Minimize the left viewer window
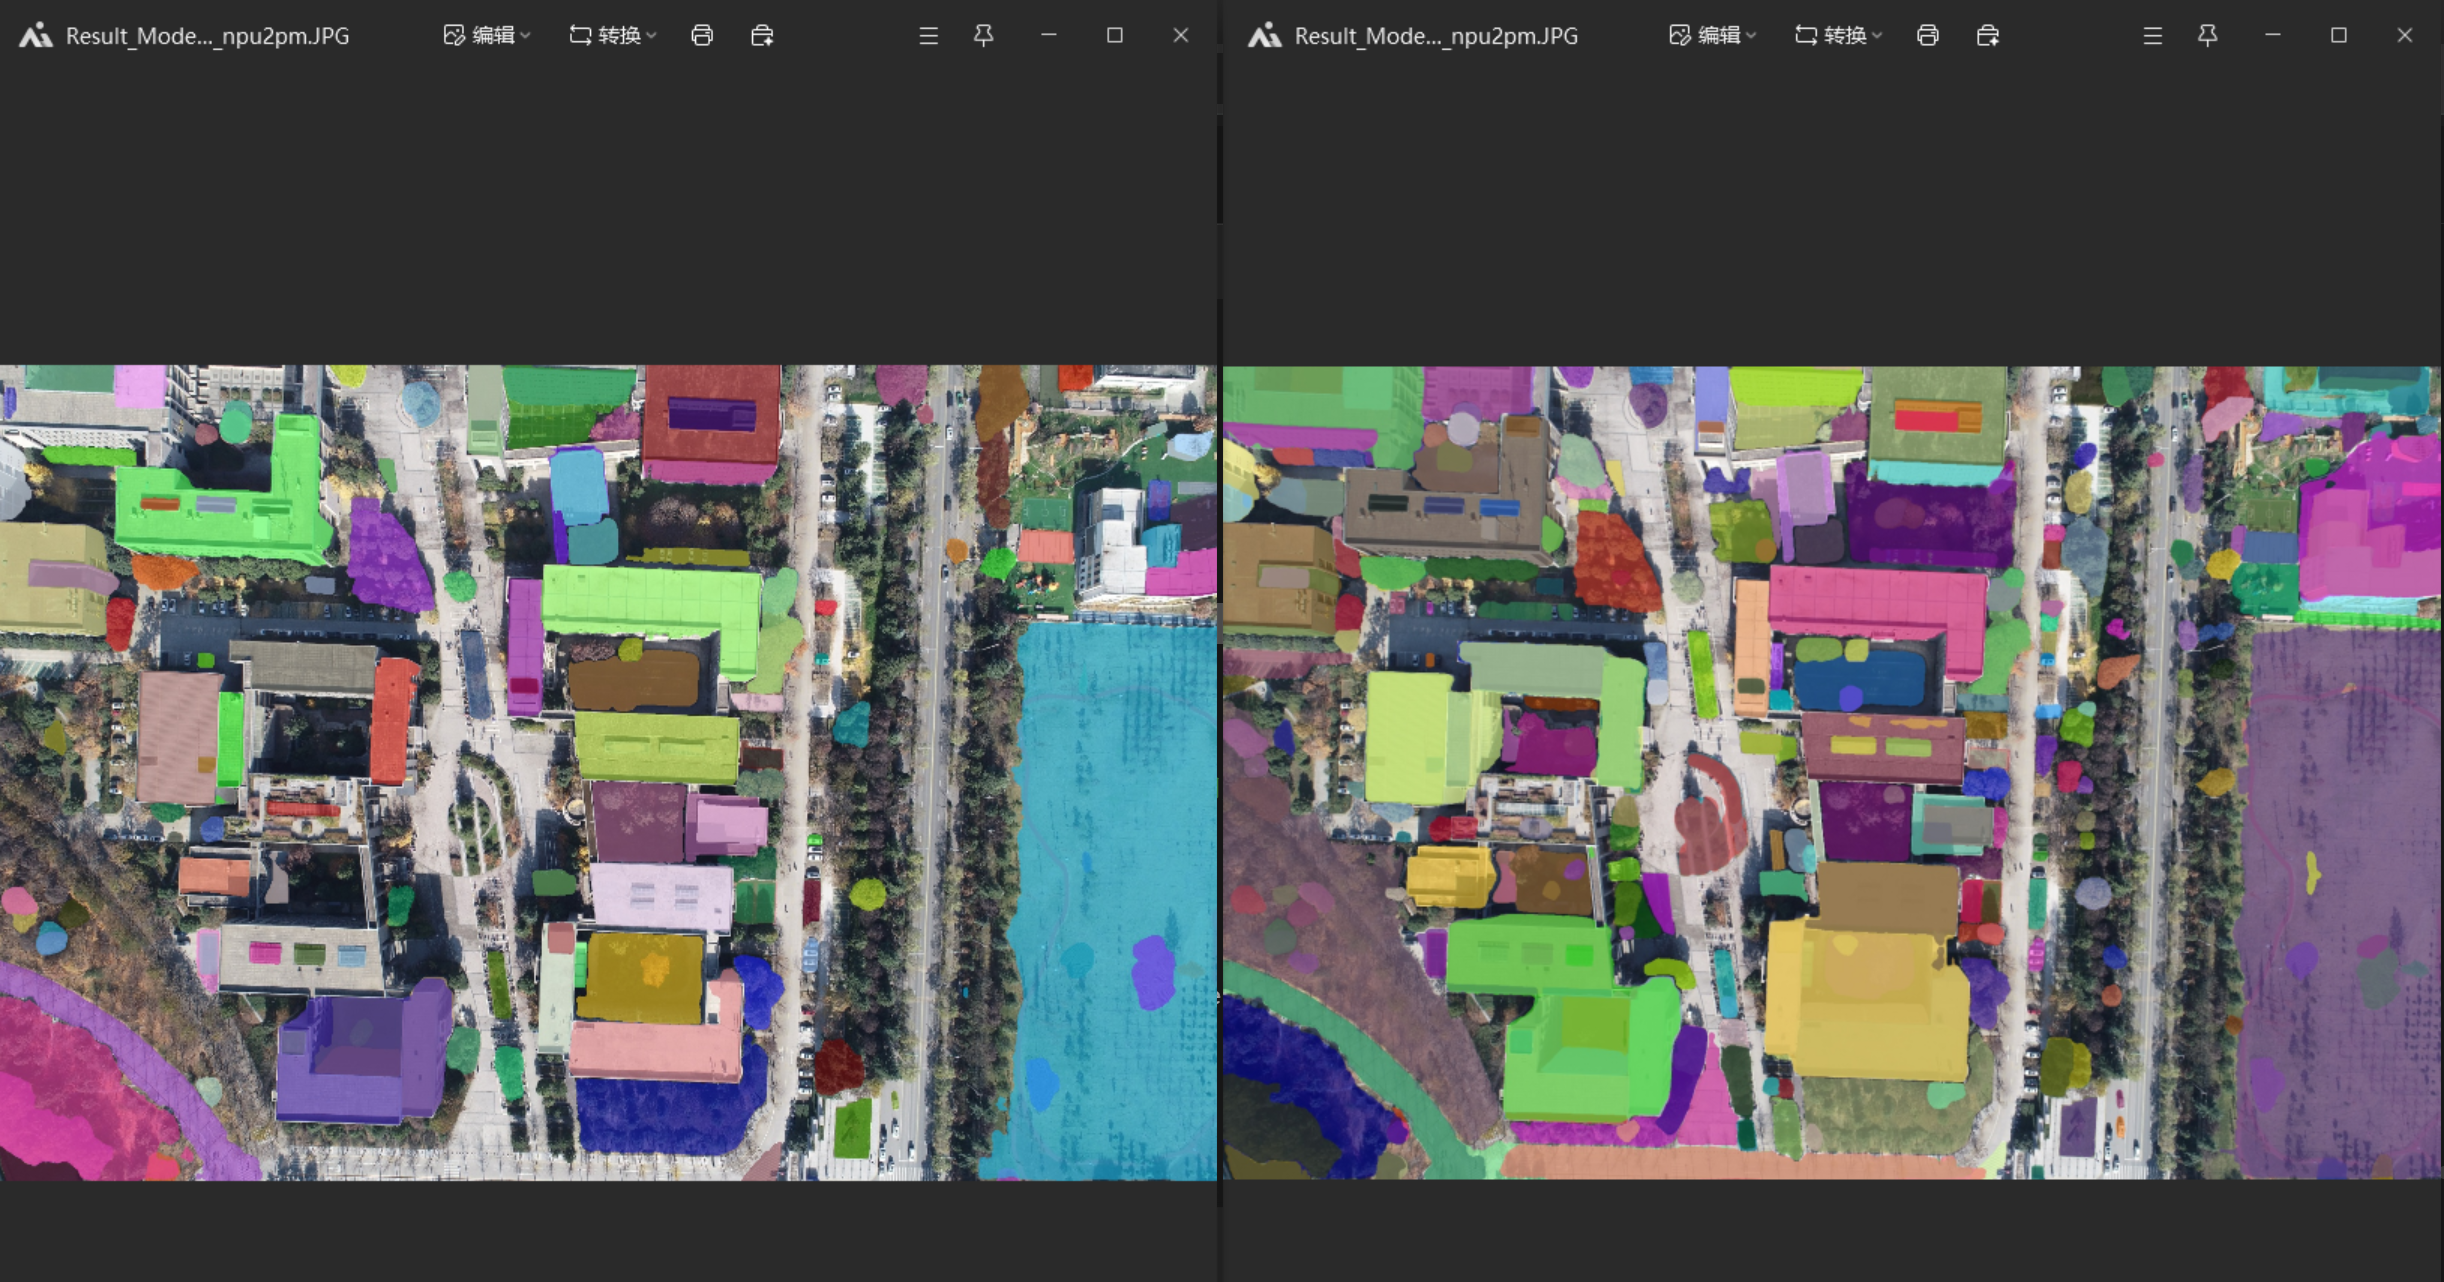The height and width of the screenshot is (1282, 2444). coord(1048,36)
